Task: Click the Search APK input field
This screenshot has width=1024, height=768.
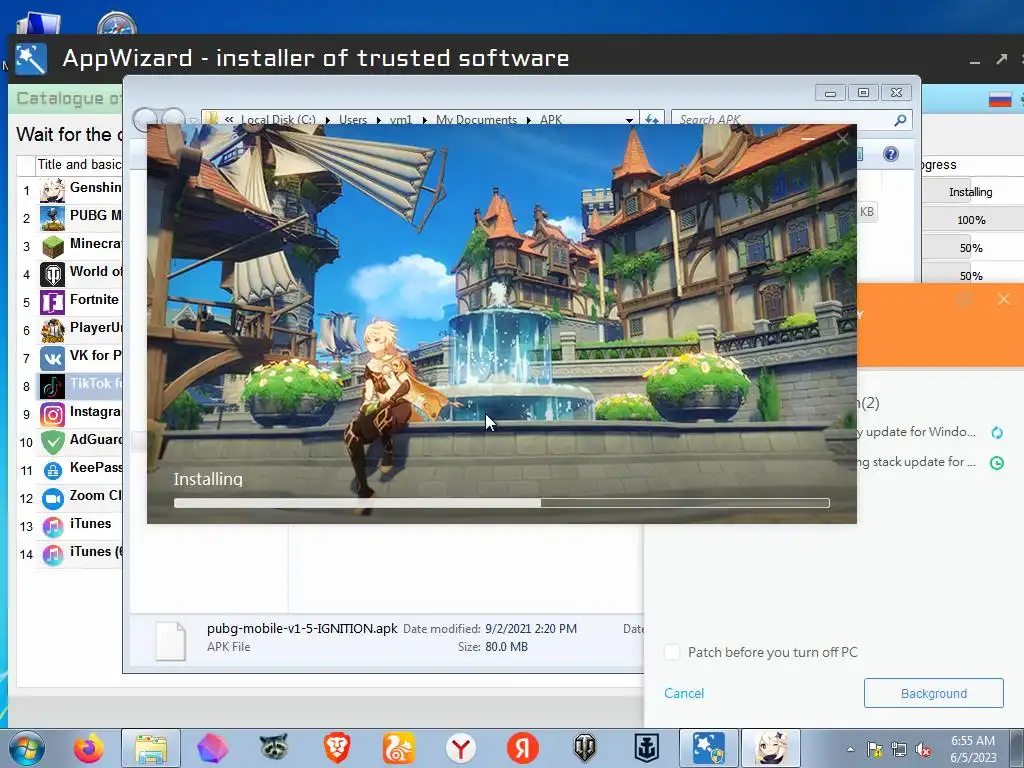Action: pyautogui.click(x=782, y=120)
